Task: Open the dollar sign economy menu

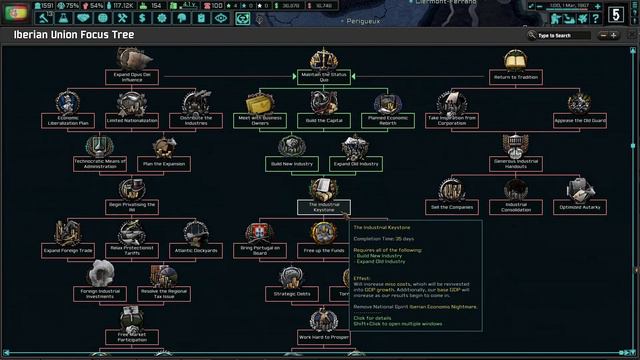Action: [x=142, y=18]
